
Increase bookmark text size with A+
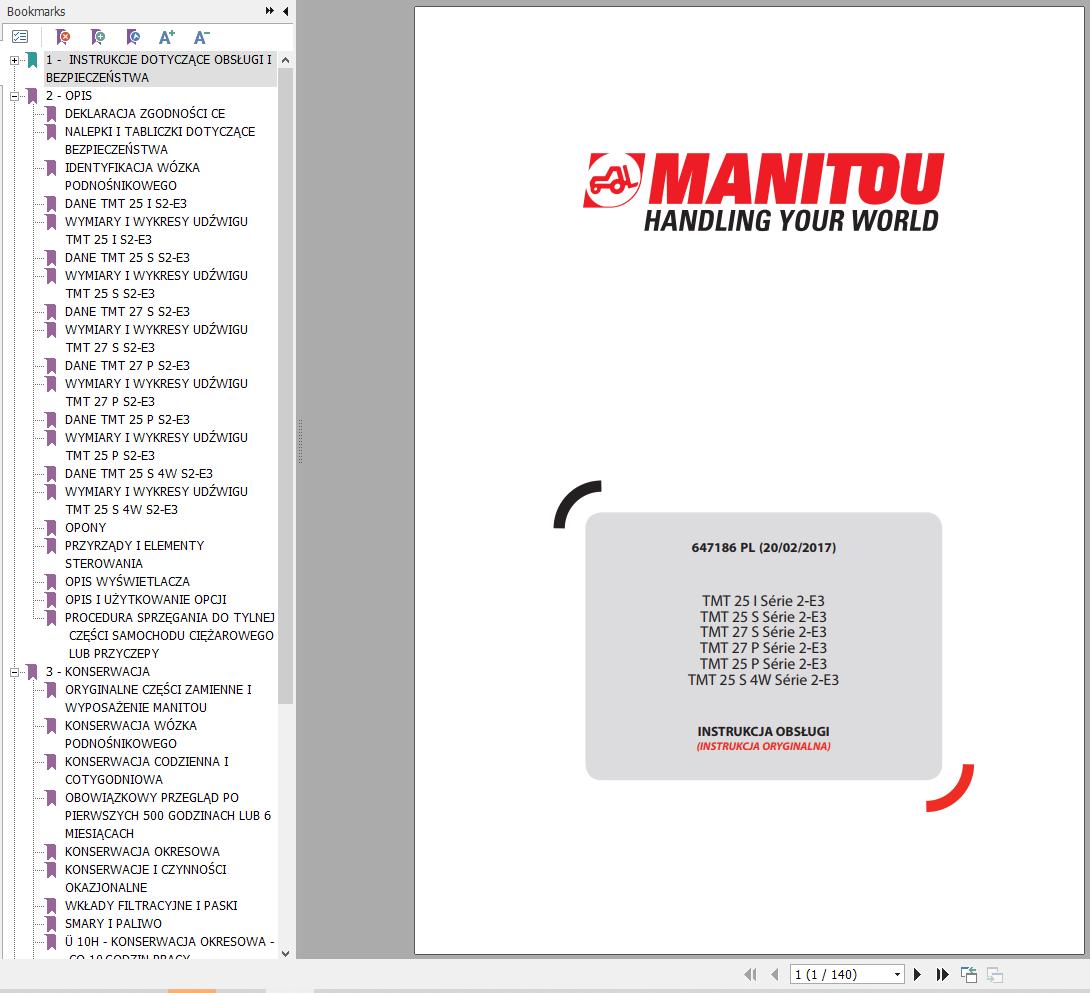coord(167,37)
